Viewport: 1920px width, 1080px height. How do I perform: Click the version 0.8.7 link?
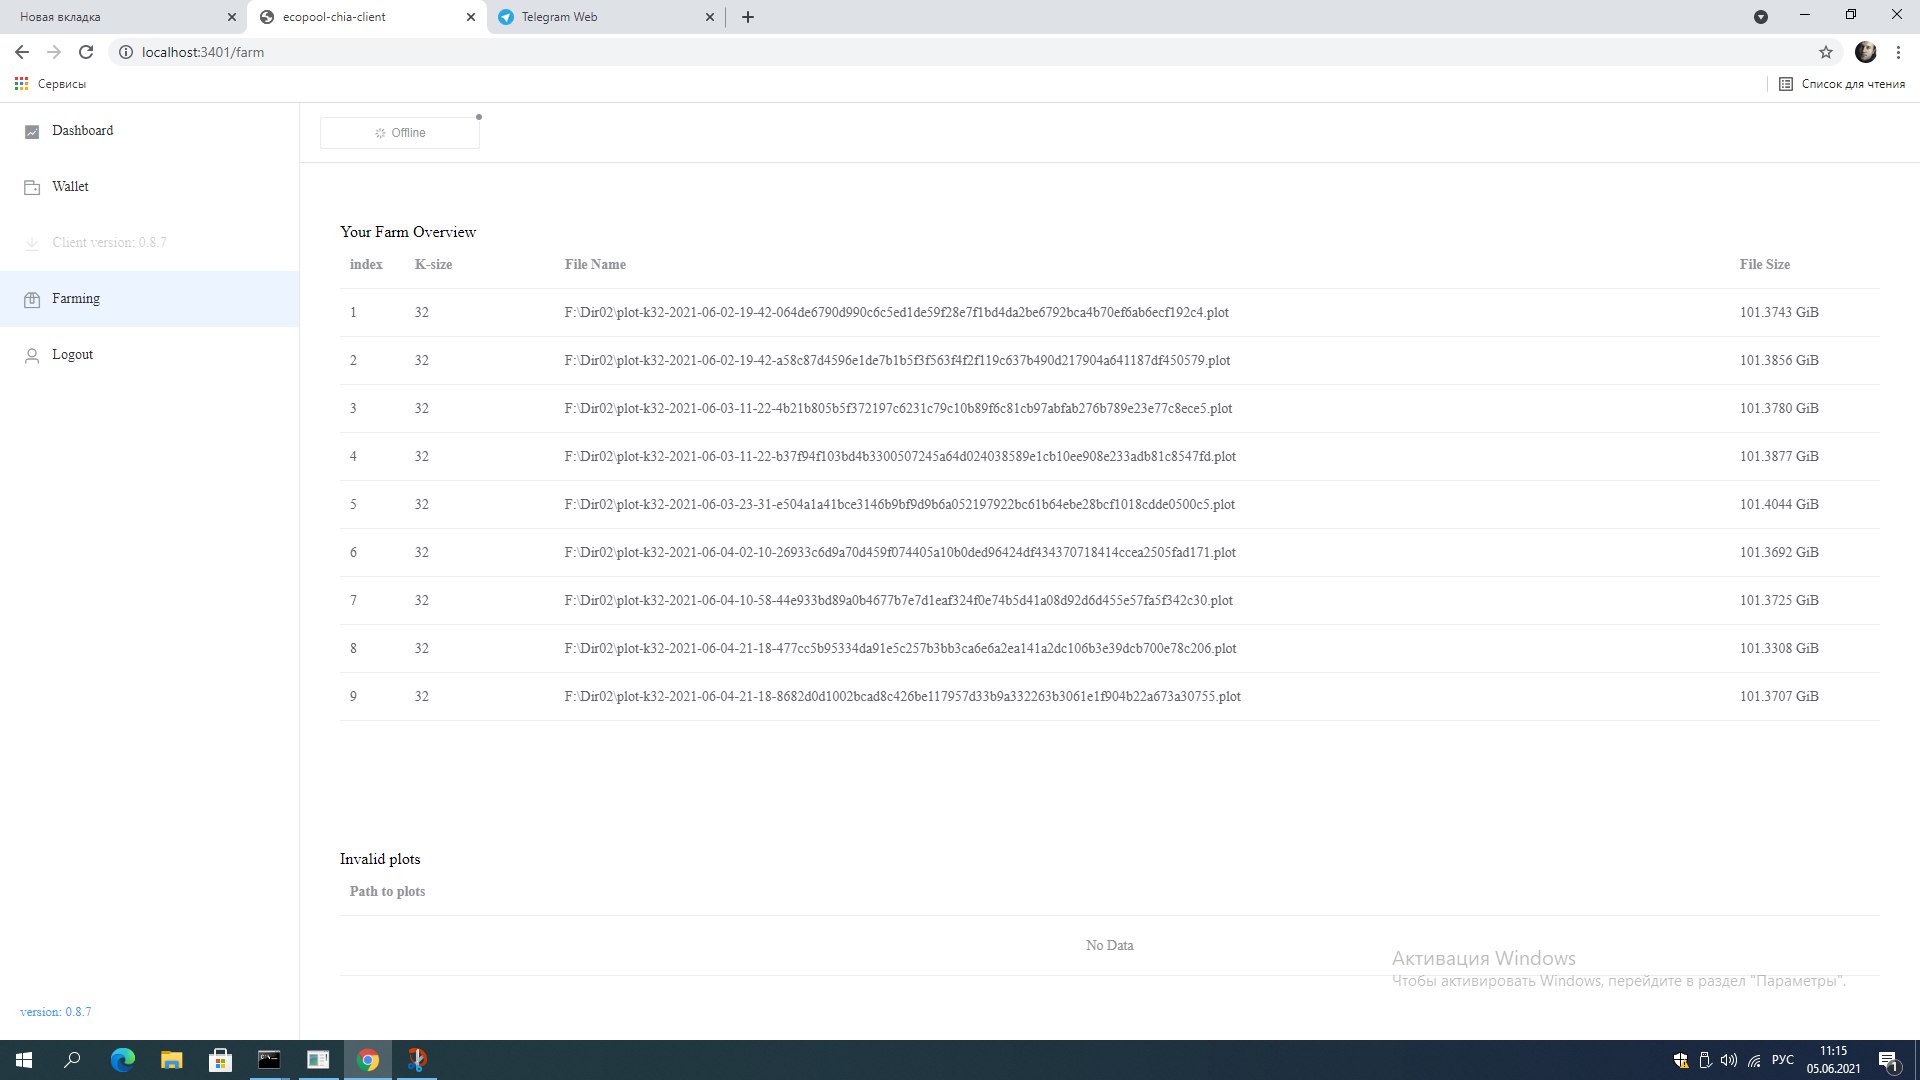[x=55, y=1012]
